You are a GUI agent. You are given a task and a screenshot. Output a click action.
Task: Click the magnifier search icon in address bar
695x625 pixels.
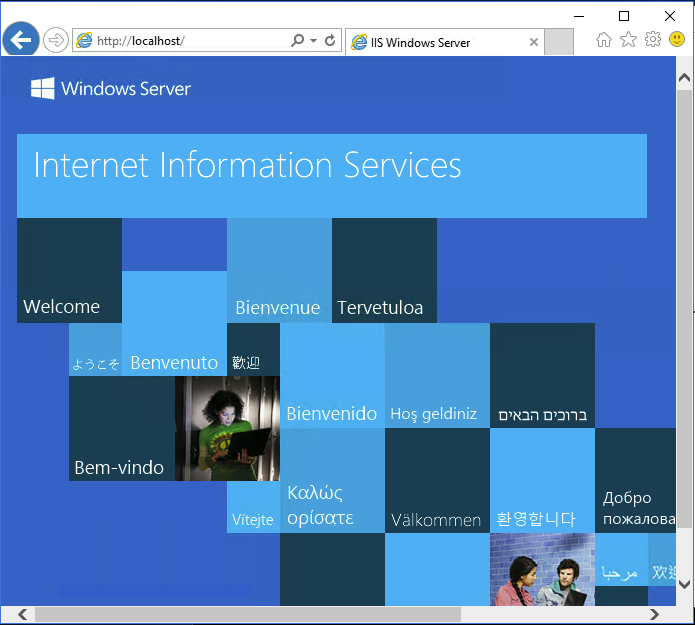pyautogui.click(x=297, y=40)
